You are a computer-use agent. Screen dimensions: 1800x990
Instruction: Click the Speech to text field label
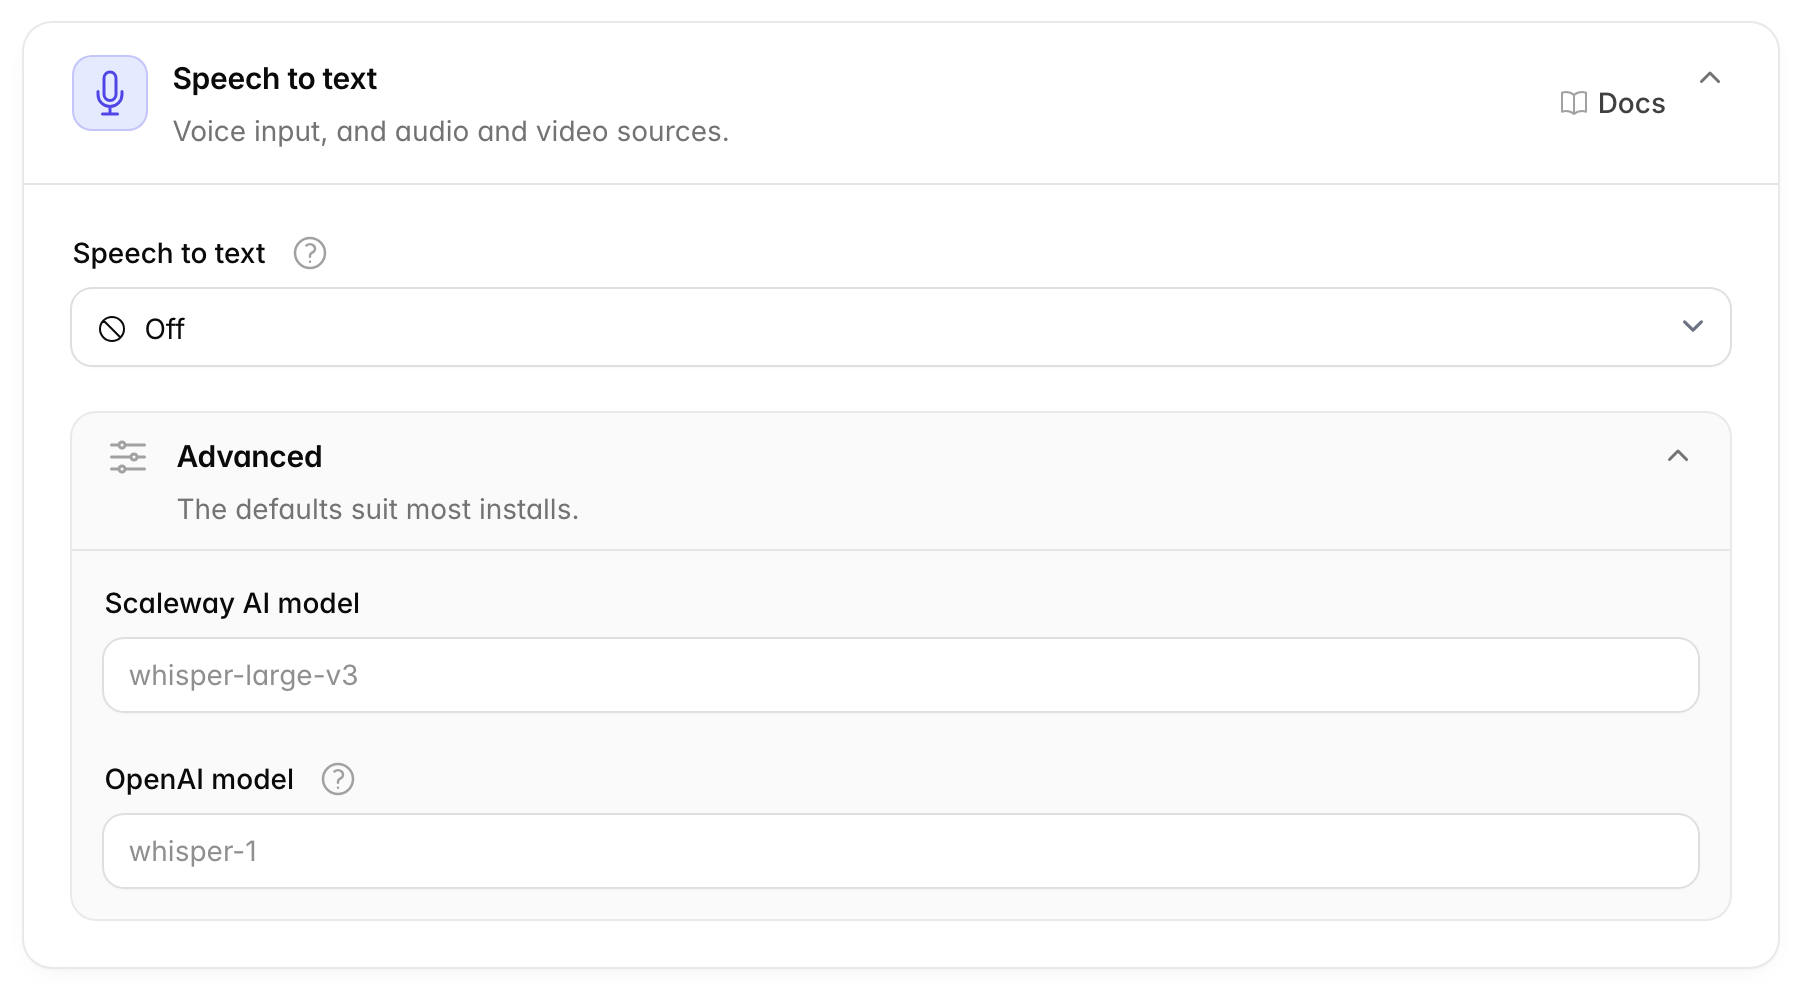(x=169, y=253)
